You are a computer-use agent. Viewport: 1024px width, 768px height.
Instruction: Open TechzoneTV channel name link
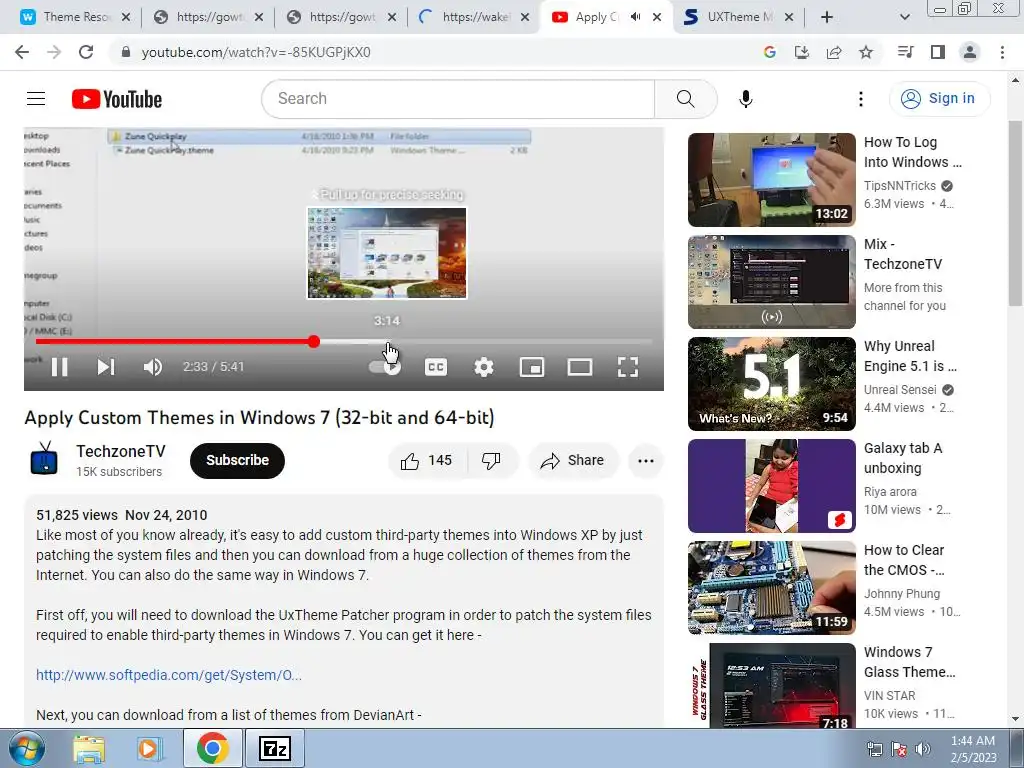pyautogui.click(x=121, y=451)
